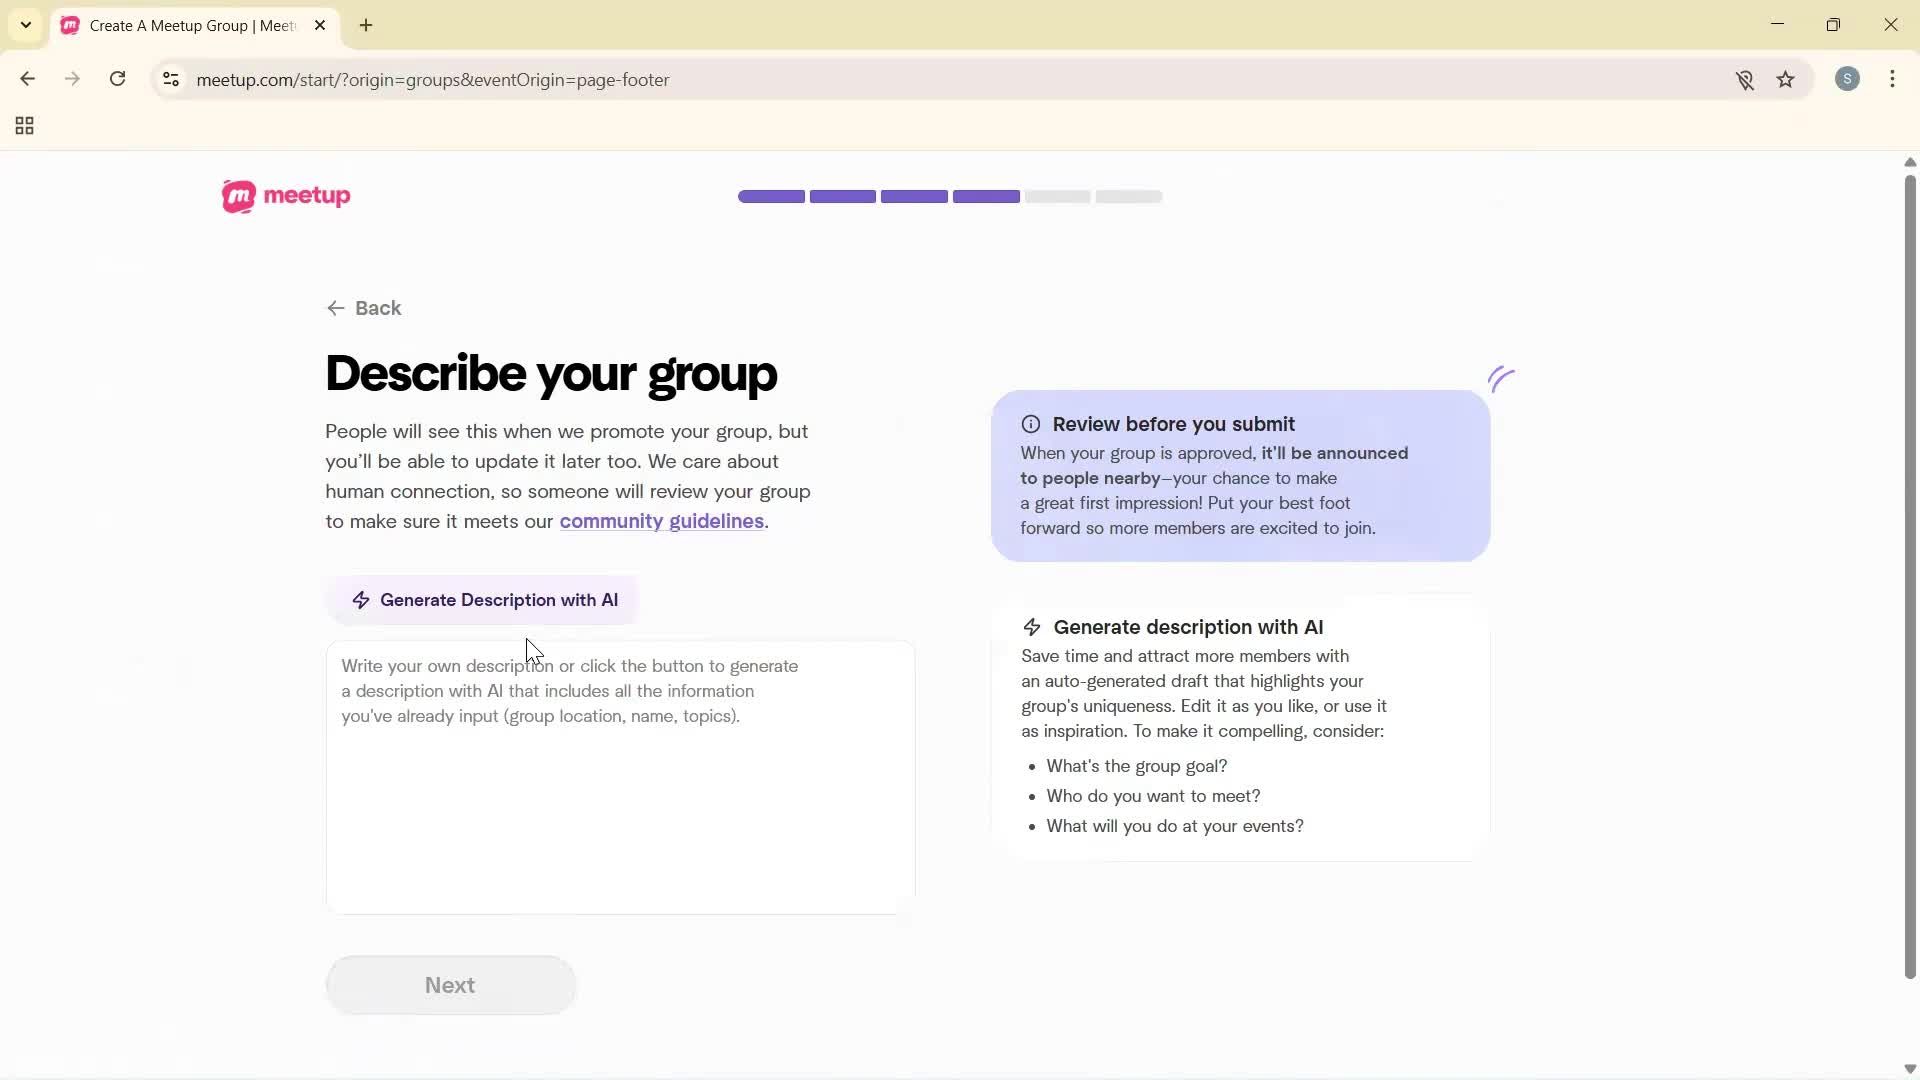Open a new browser tab with plus button
This screenshot has width=1920, height=1080.
point(366,26)
